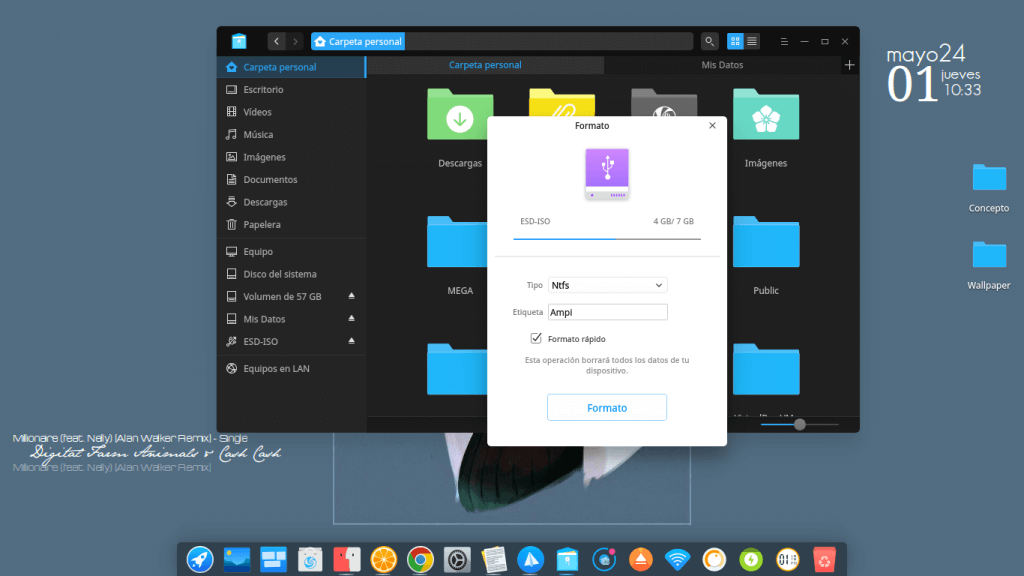Go back with the navigation arrow

[277, 41]
